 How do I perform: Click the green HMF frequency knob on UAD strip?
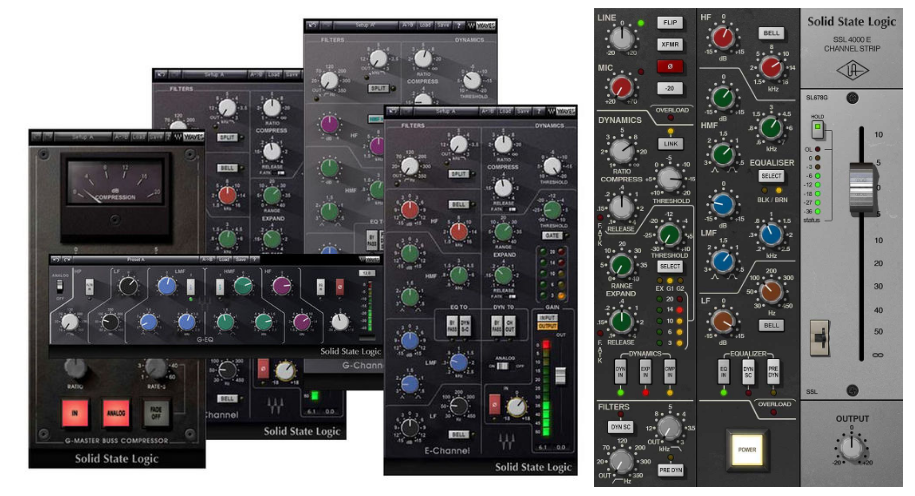[771, 128]
